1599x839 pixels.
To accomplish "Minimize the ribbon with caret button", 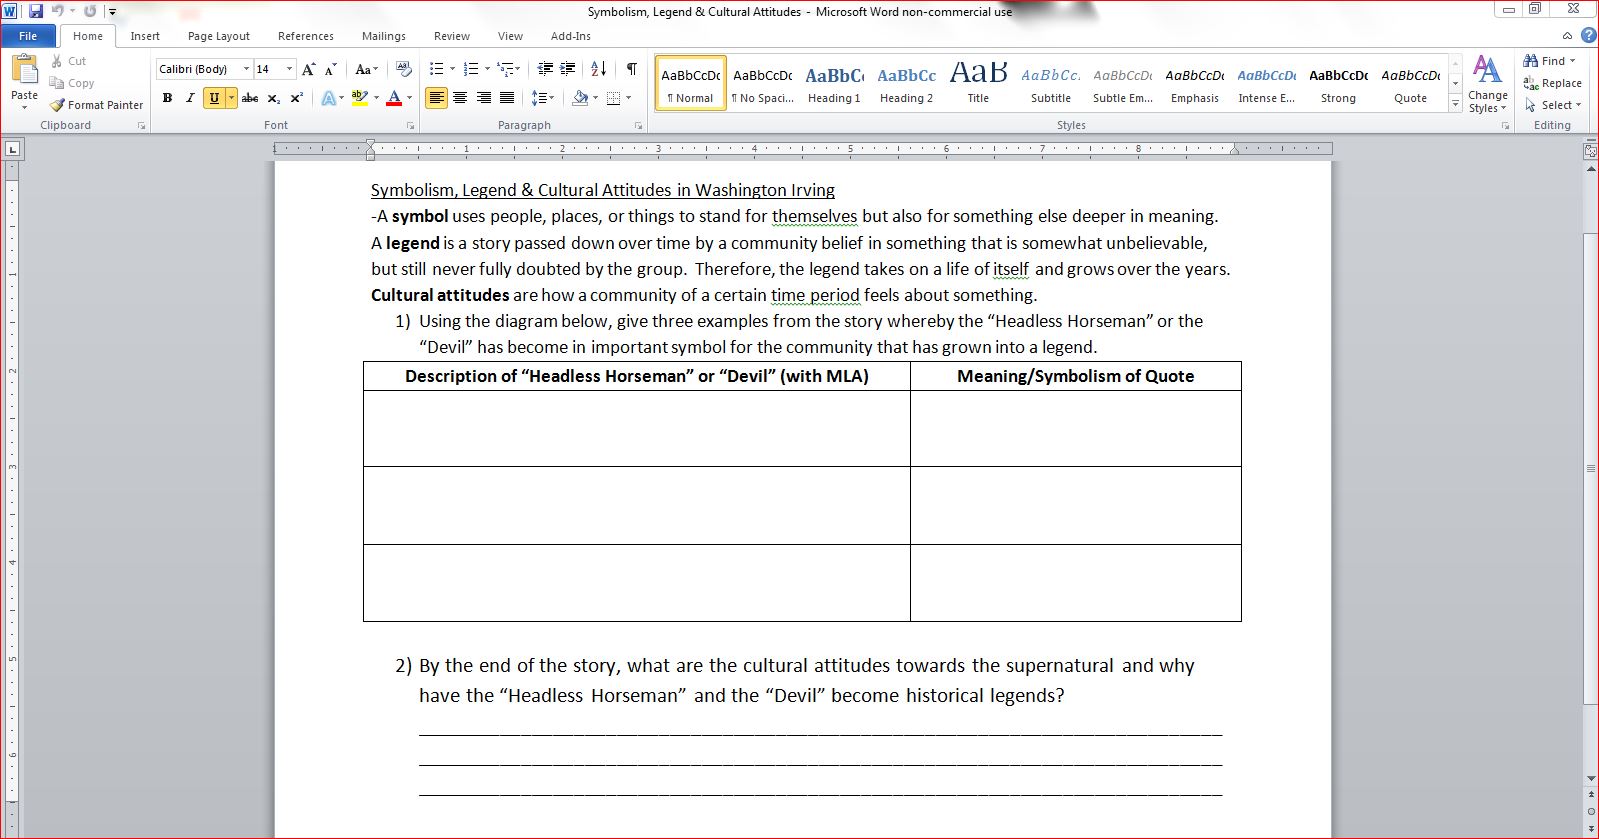I will coord(1568,36).
